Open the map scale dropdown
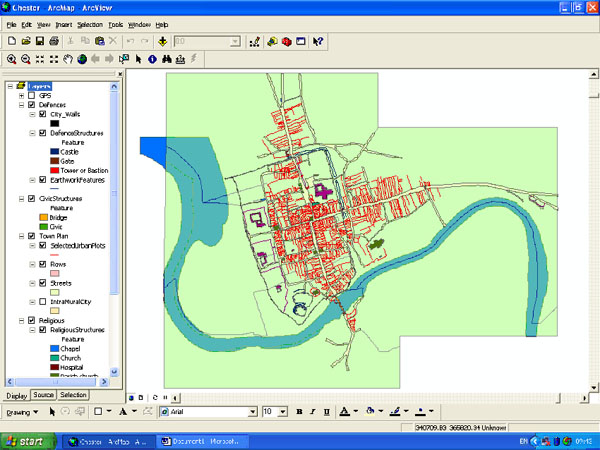This screenshot has width=600, height=450. tap(236, 42)
